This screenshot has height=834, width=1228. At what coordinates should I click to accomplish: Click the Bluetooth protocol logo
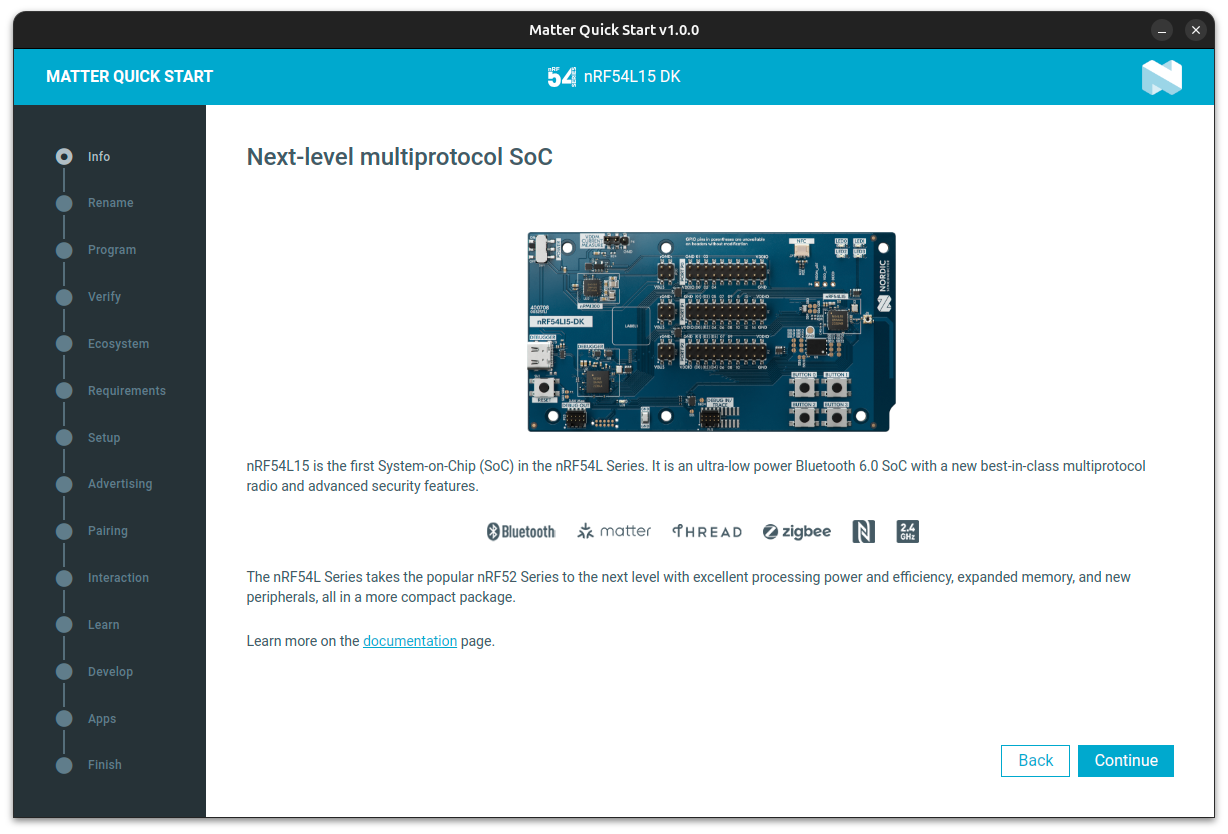click(x=521, y=532)
